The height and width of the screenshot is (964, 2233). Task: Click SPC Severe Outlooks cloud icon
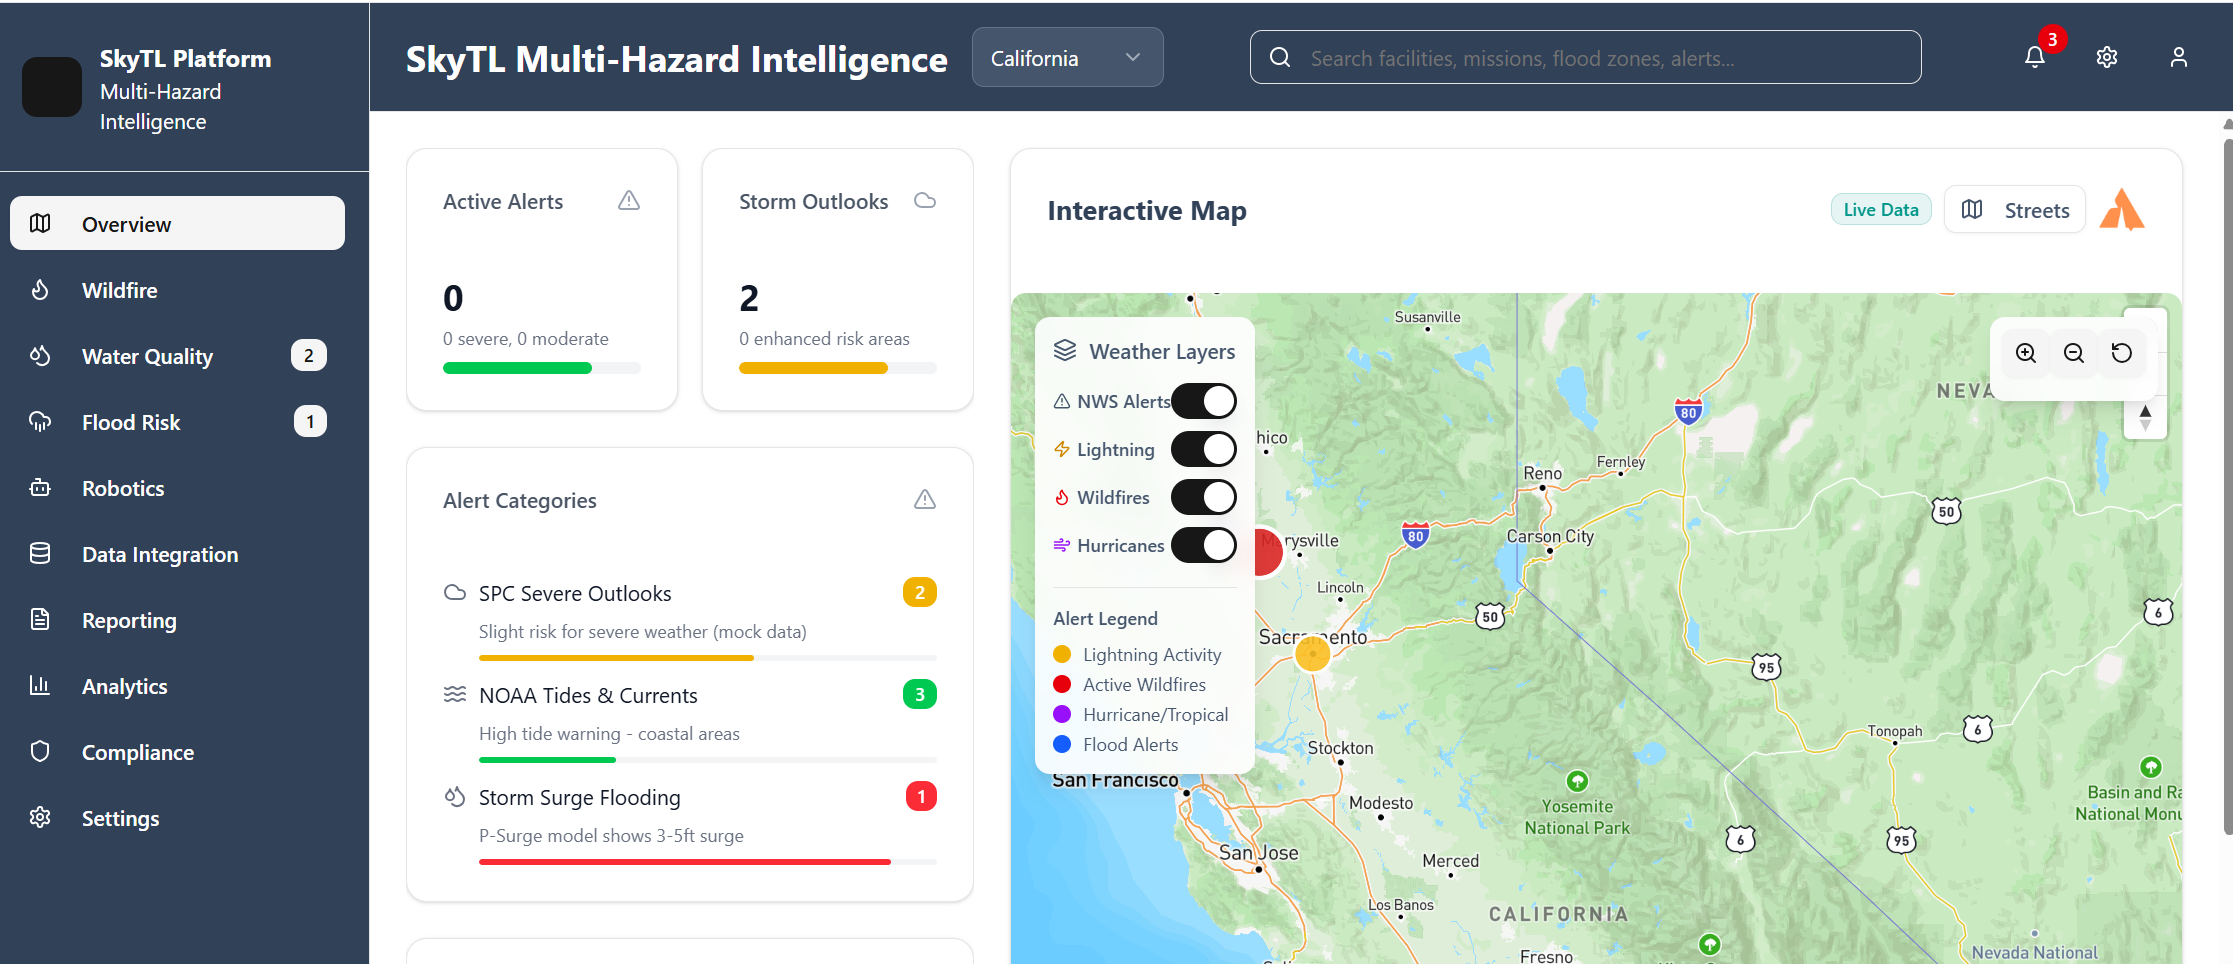tap(455, 592)
